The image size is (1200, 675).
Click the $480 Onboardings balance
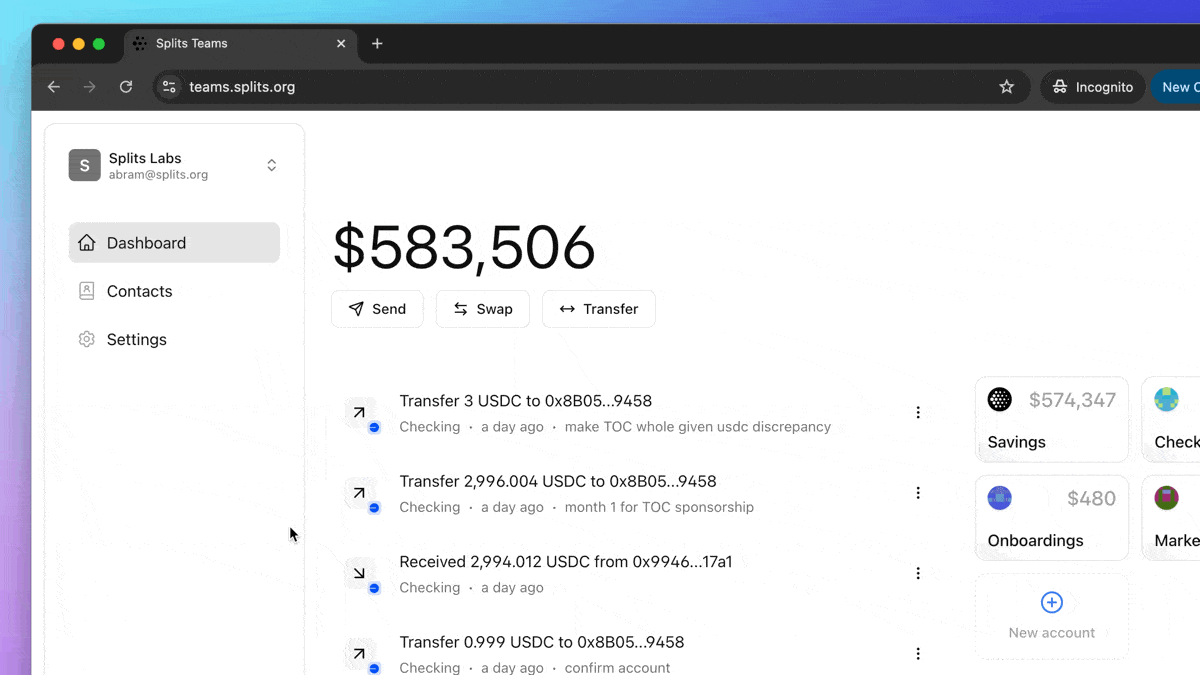pos(1091,498)
